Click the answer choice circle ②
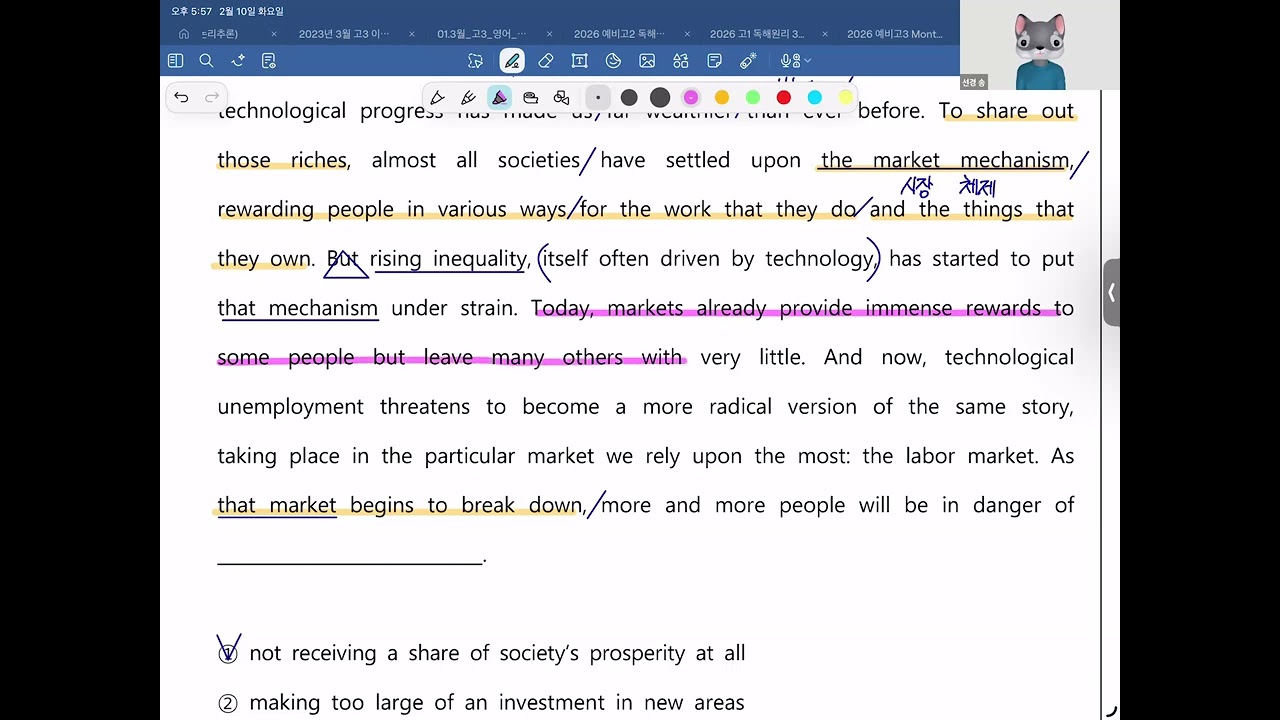Viewport: 1280px width, 720px height. (x=228, y=703)
